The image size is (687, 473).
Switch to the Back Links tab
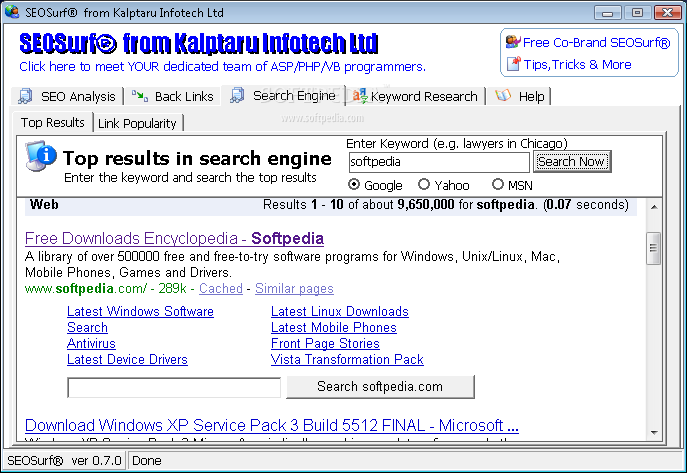click(173, 96)
